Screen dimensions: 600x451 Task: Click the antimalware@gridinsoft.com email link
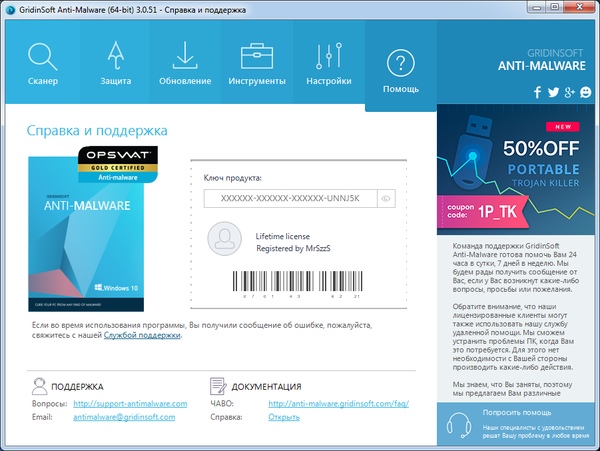pyautogui.click(x=130, y=417)
